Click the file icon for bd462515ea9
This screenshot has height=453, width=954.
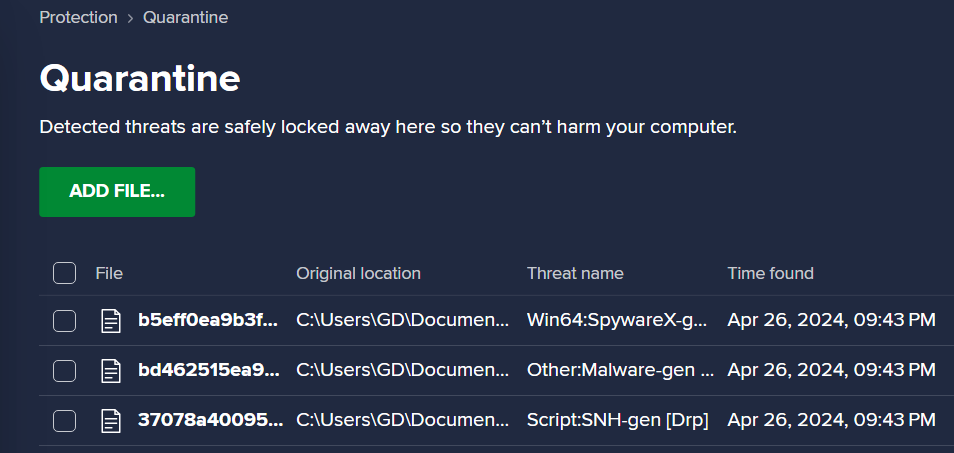pyautogui.click(x=111, y=370)
